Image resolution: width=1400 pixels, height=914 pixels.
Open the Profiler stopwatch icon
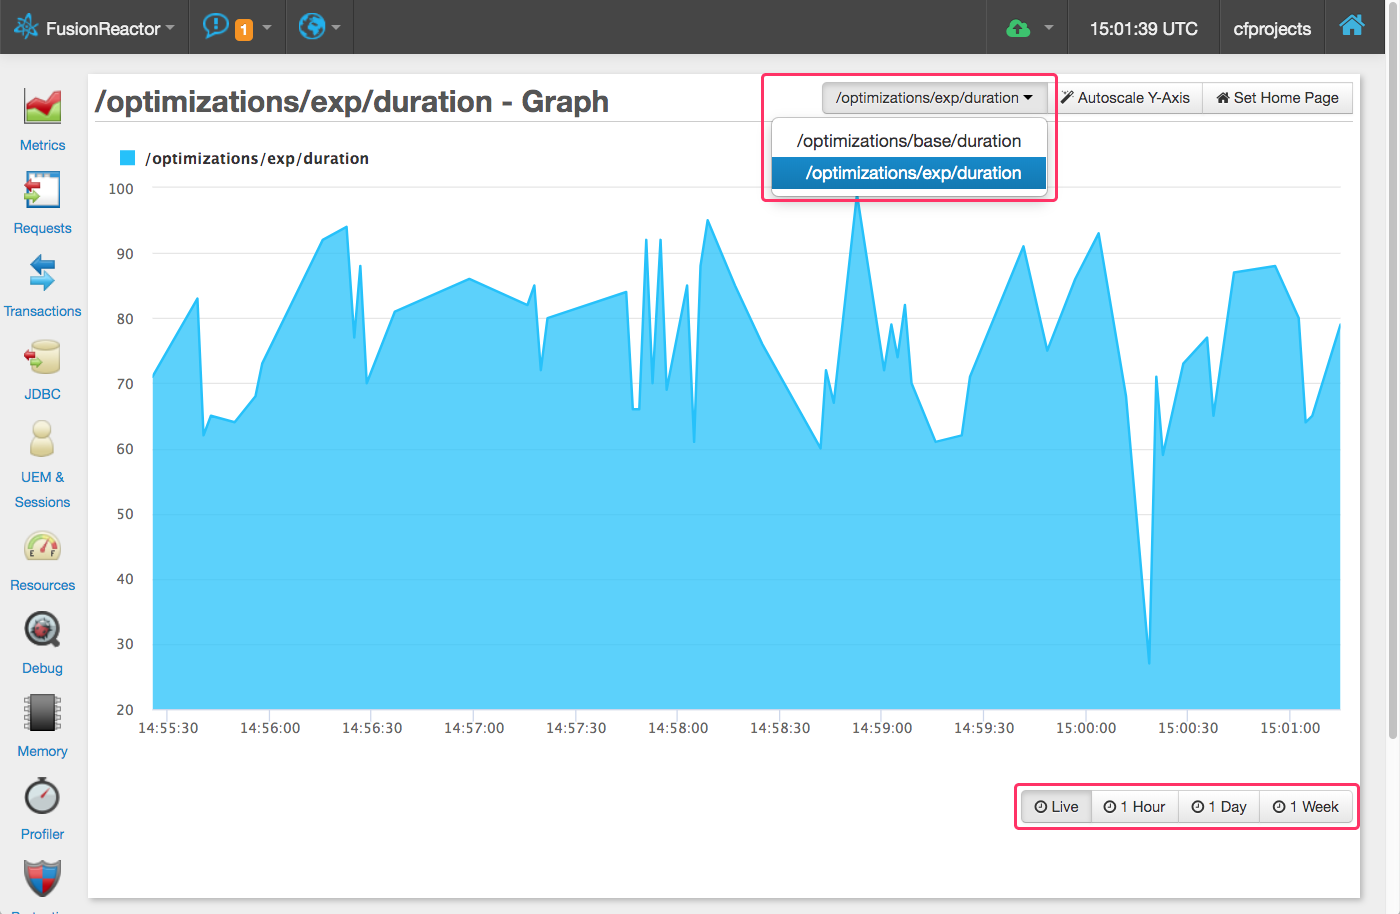click(42, 796)
